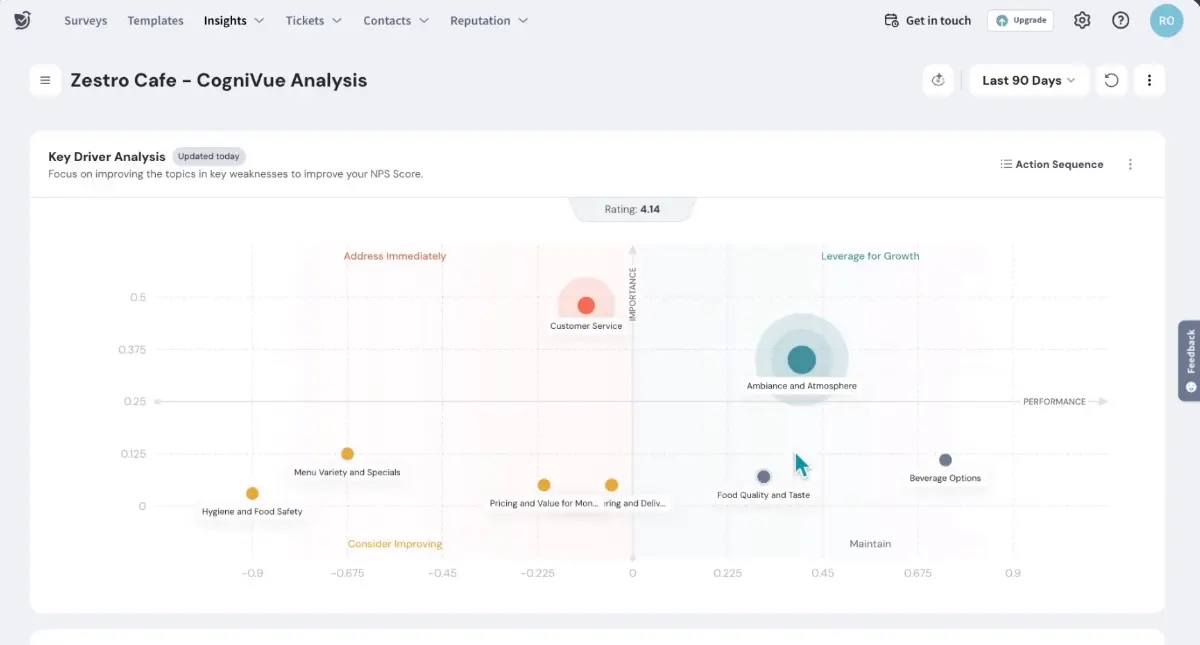
Task: Refresh the analysis with the reload icon
Action: [x=1111, y=80]
